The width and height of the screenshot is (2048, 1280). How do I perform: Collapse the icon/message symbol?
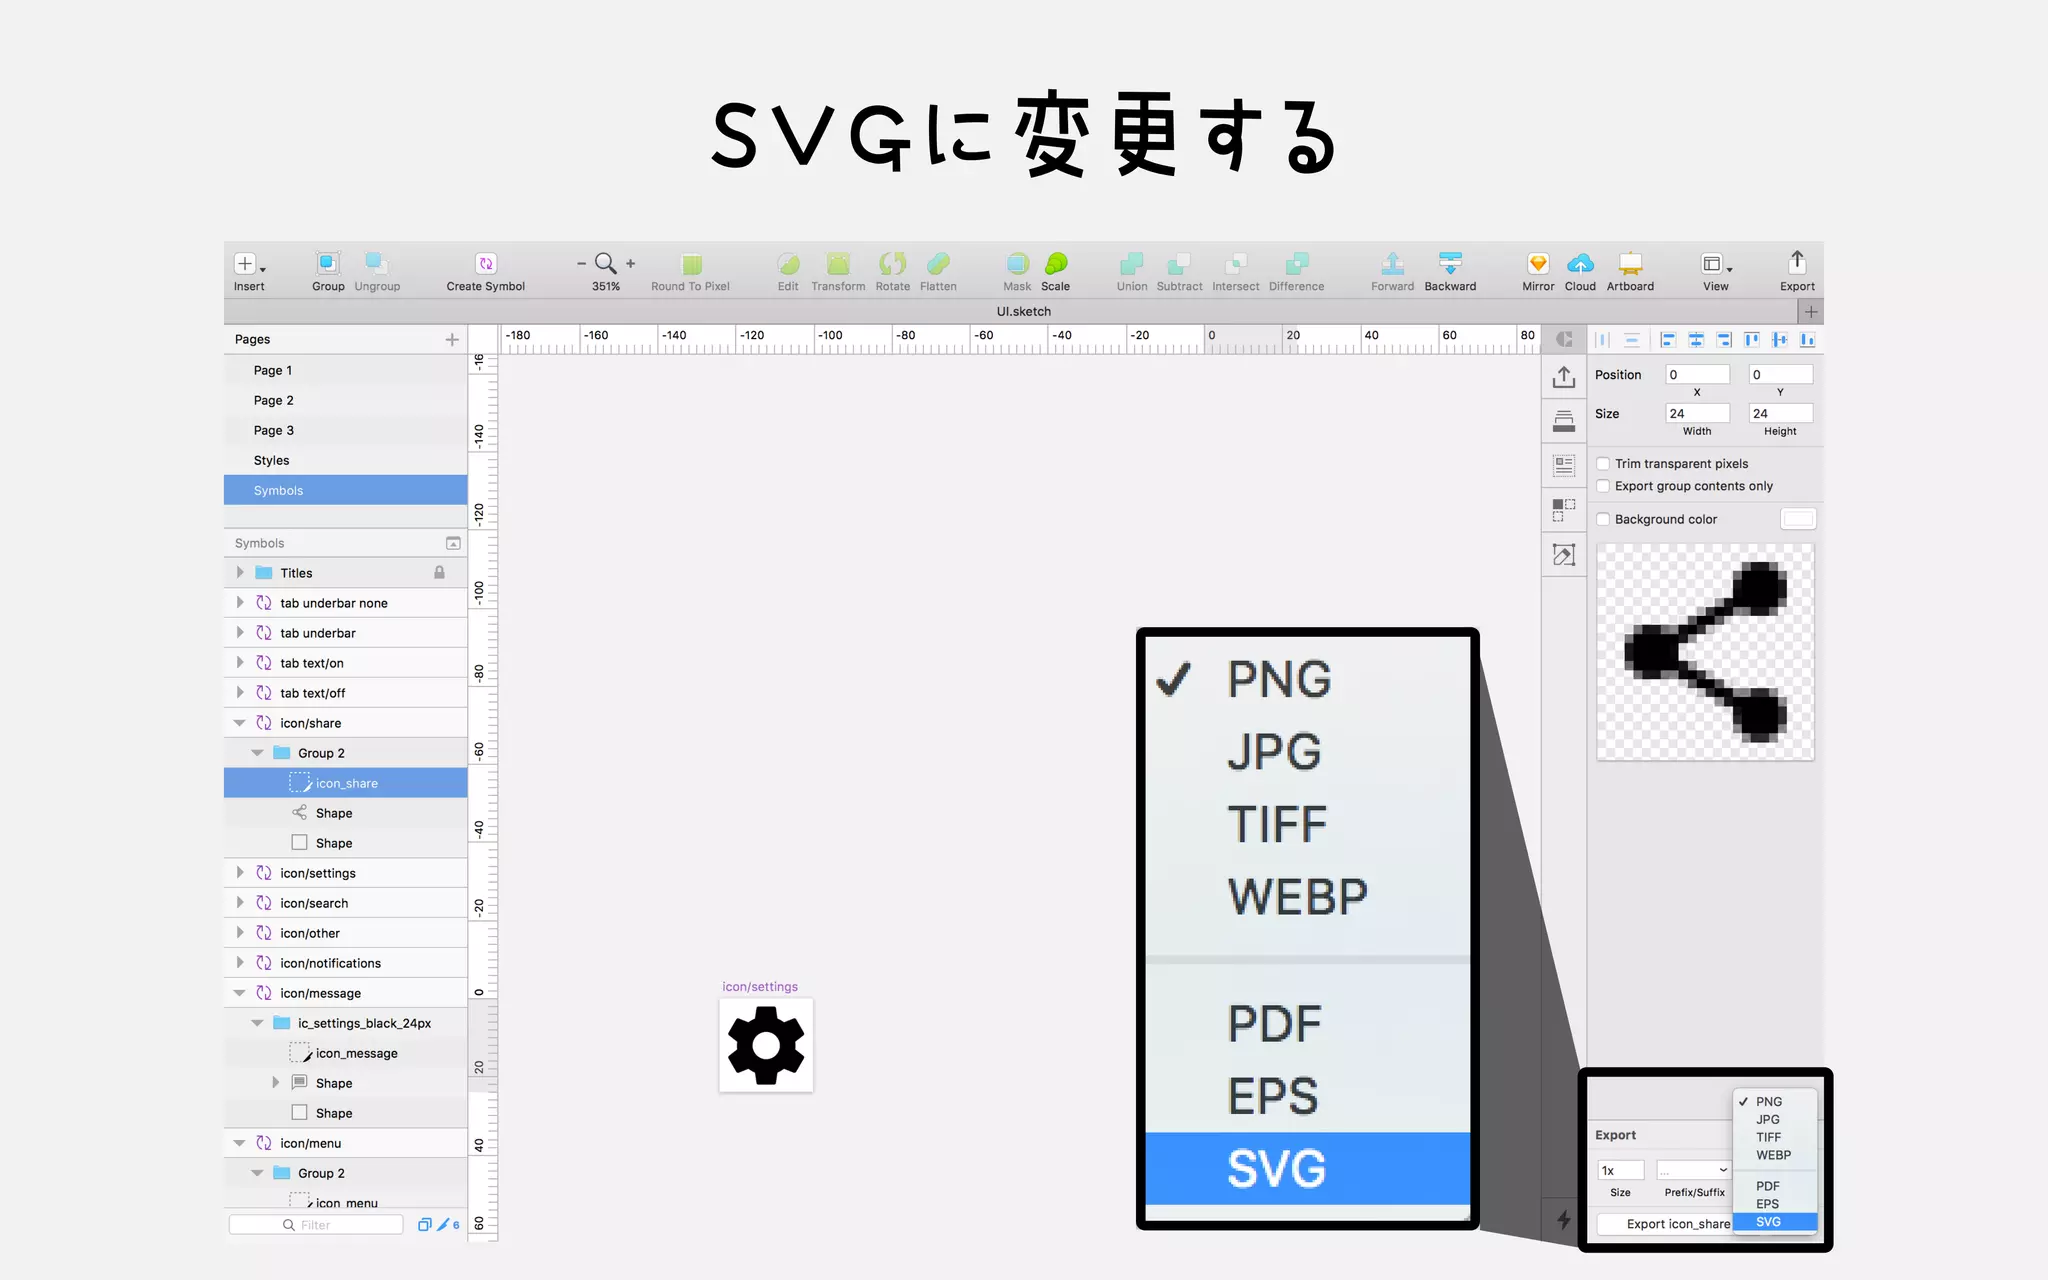240,992
